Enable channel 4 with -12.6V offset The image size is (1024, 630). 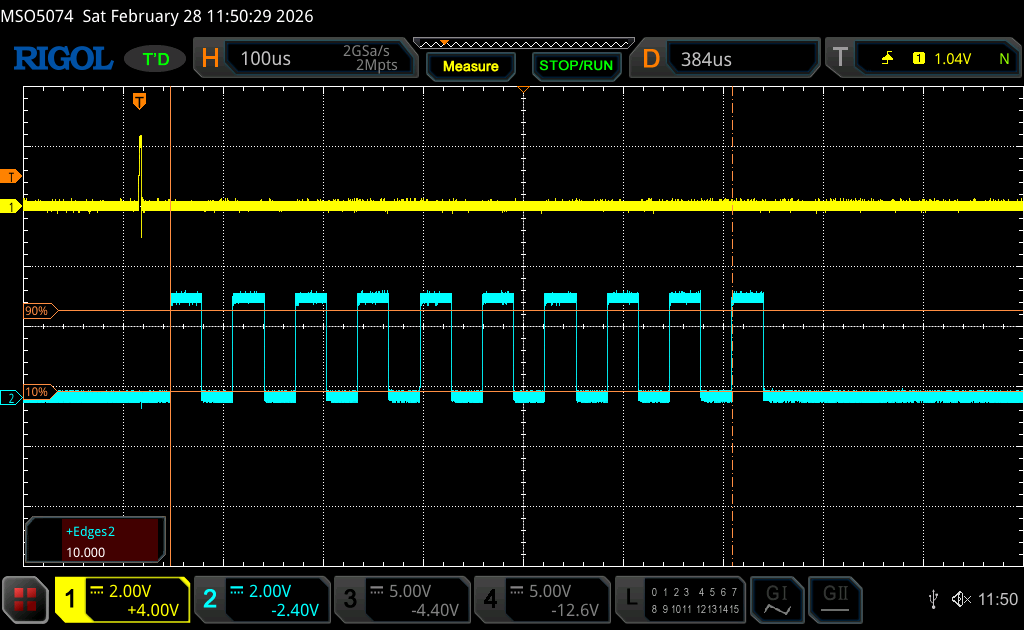click(542, 599)
